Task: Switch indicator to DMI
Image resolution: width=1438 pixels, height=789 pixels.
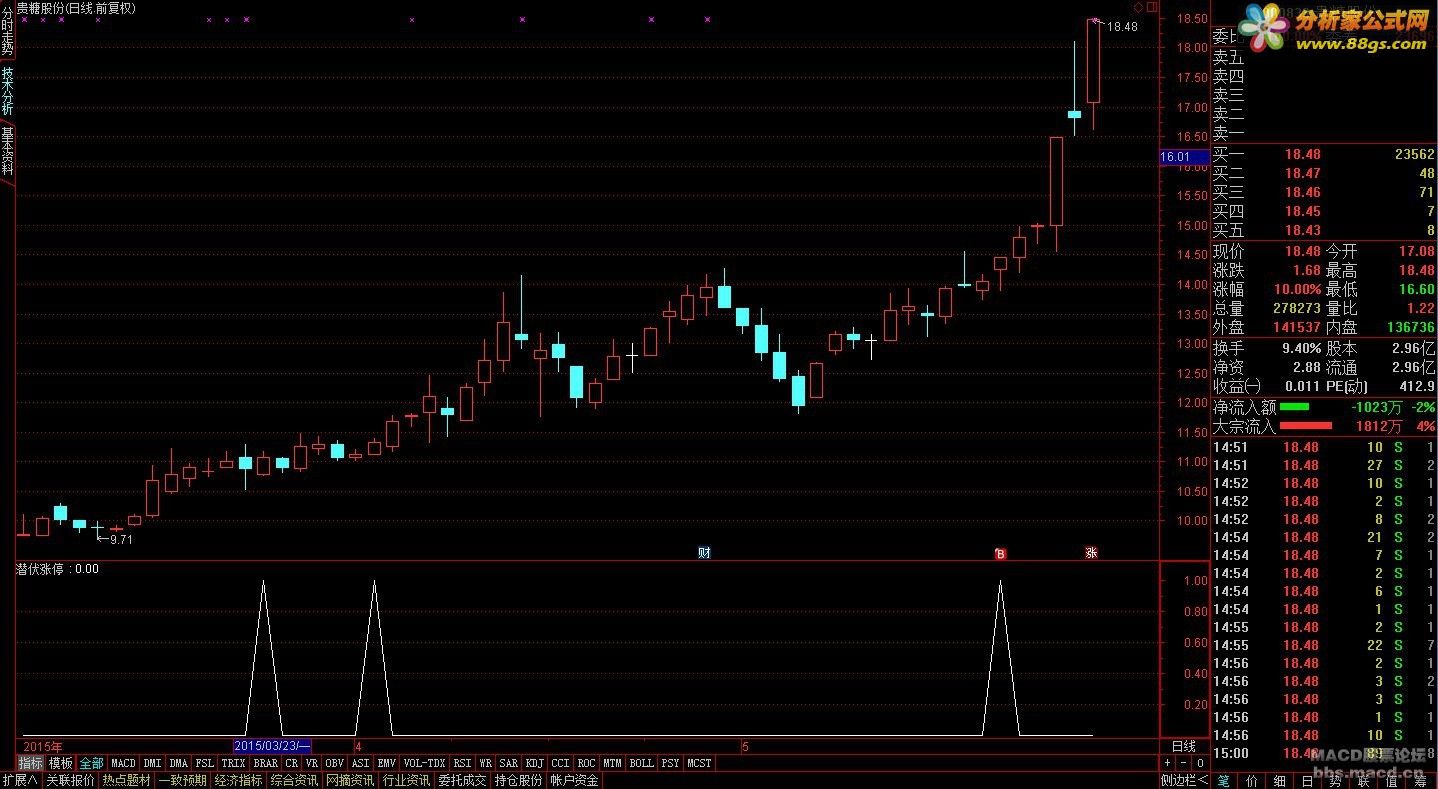Action: click(x=152, y=763)
